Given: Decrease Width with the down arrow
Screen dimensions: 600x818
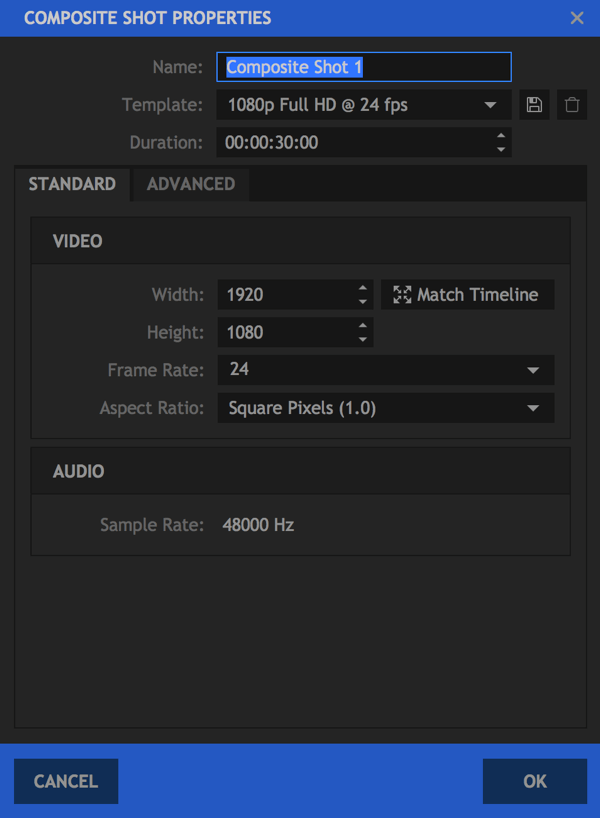Looking at the screenshot, I should pyautogui.click(x=363, y=302).
